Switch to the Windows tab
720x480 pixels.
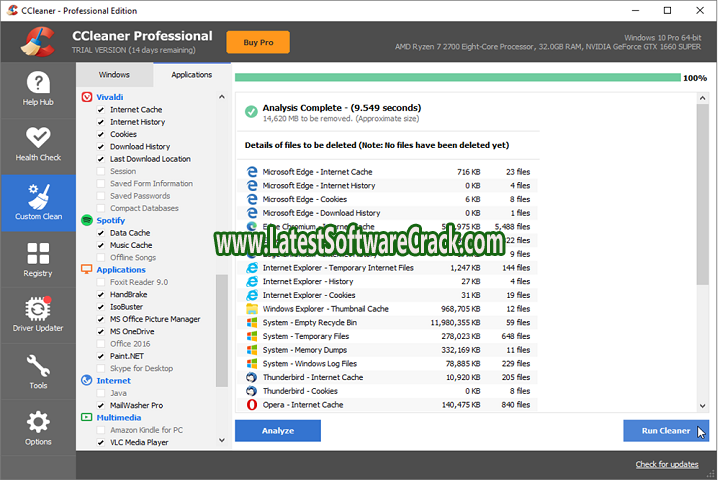coord(114,74)
